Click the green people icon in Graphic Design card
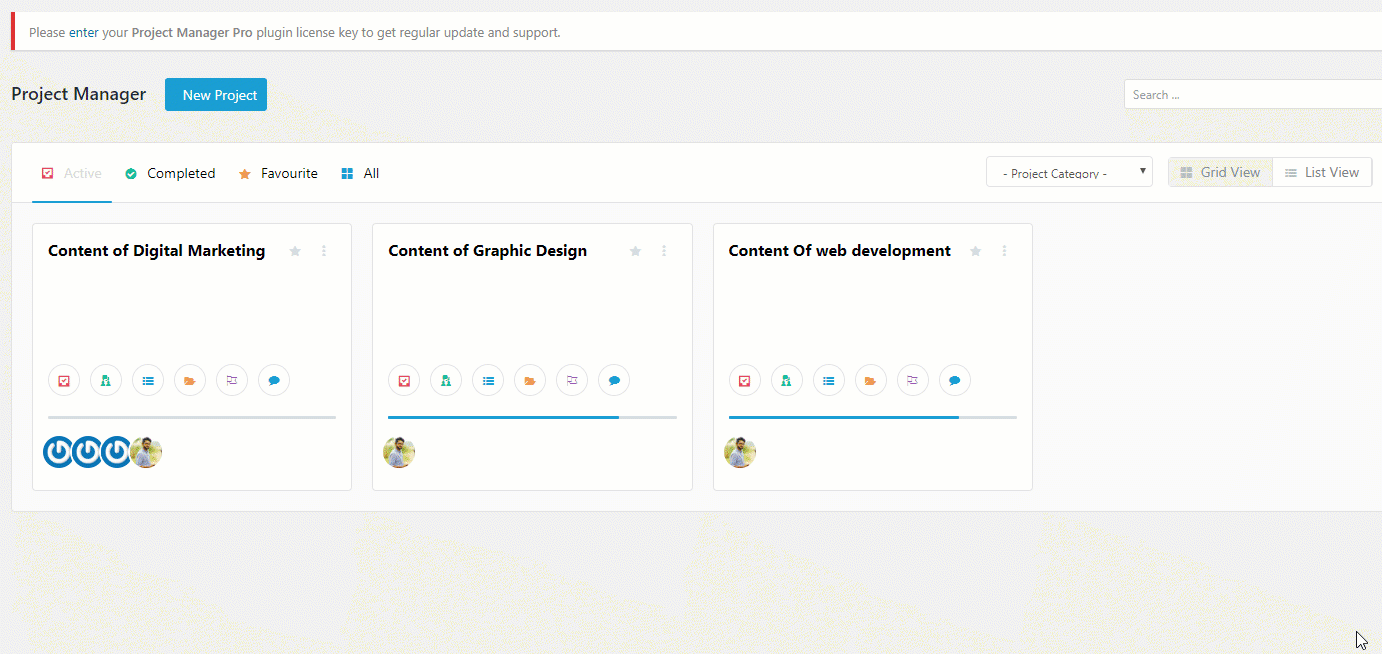Screen dimensions: 1382x654 pos(446,380)
